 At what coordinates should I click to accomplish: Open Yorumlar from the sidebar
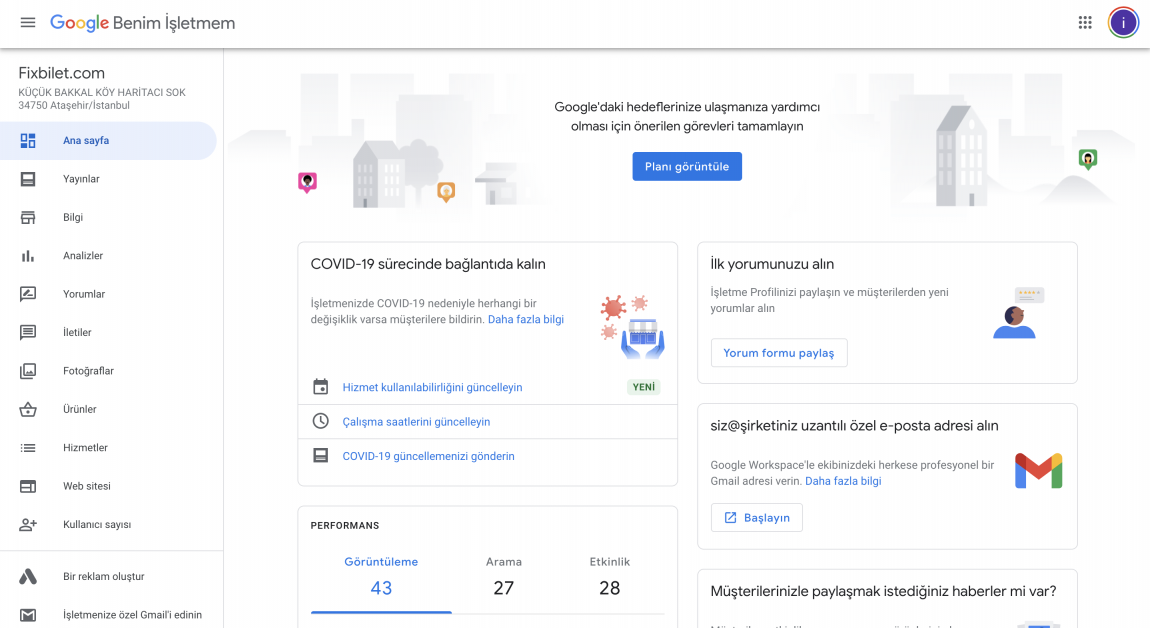[x=84, y=294]
